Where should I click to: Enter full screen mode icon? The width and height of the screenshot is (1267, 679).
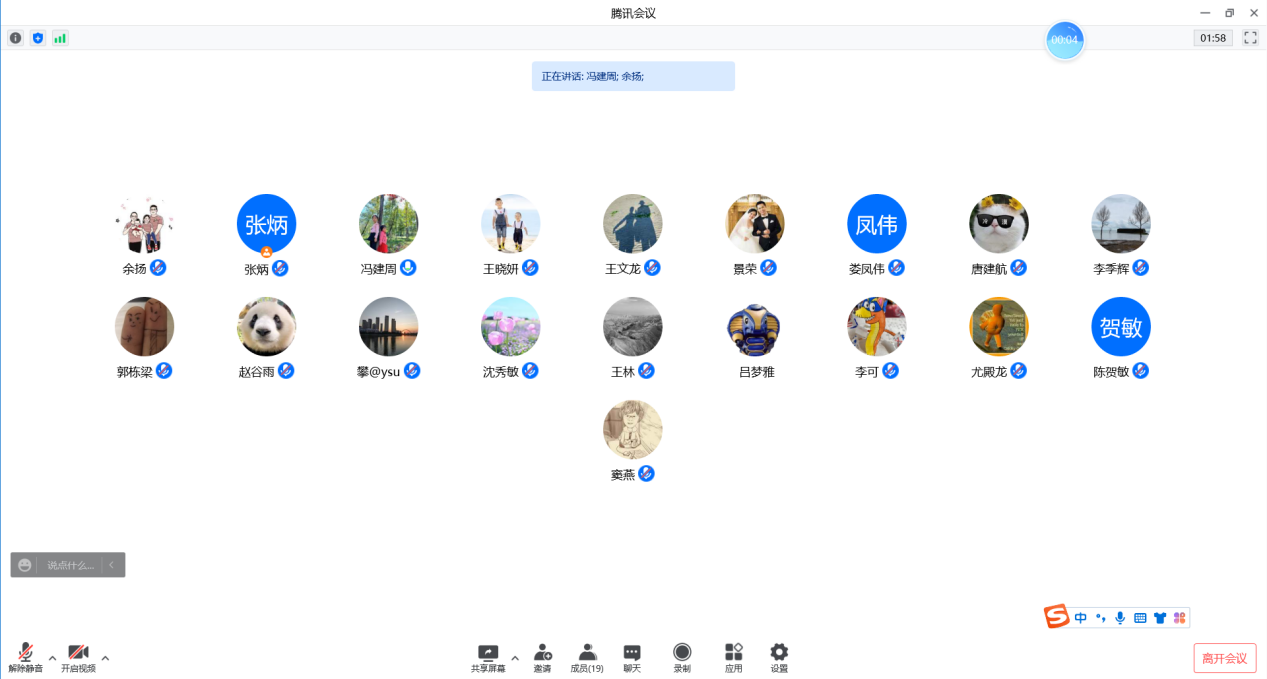1250,38
